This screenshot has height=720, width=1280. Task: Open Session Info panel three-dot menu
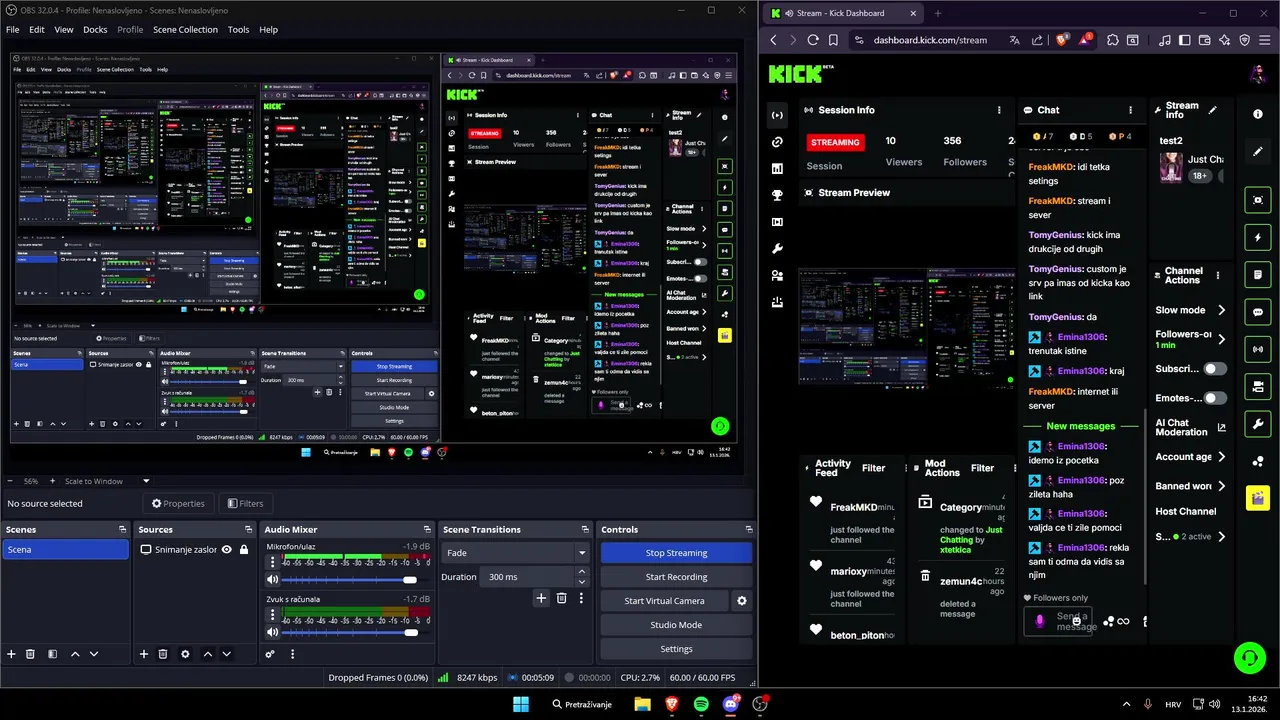click(998, 110)
